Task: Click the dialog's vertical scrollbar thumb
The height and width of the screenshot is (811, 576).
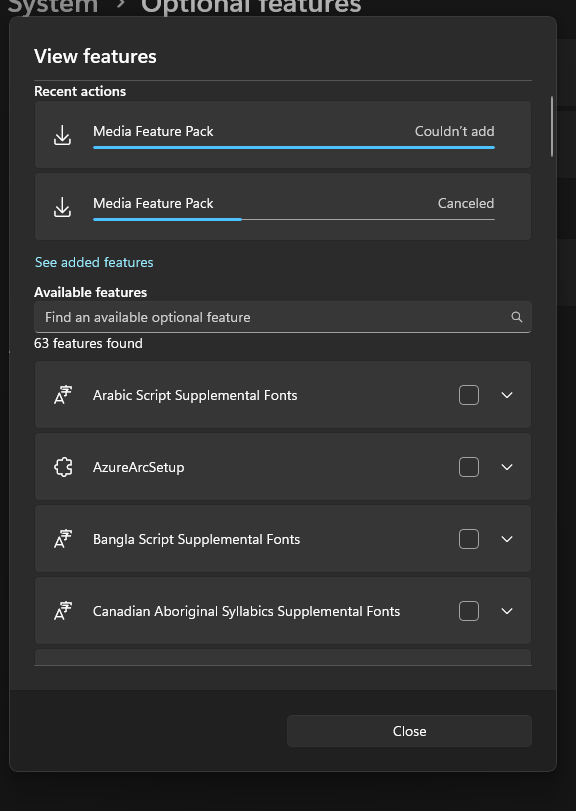Action: pyautogui.click(x=552, y=126)
